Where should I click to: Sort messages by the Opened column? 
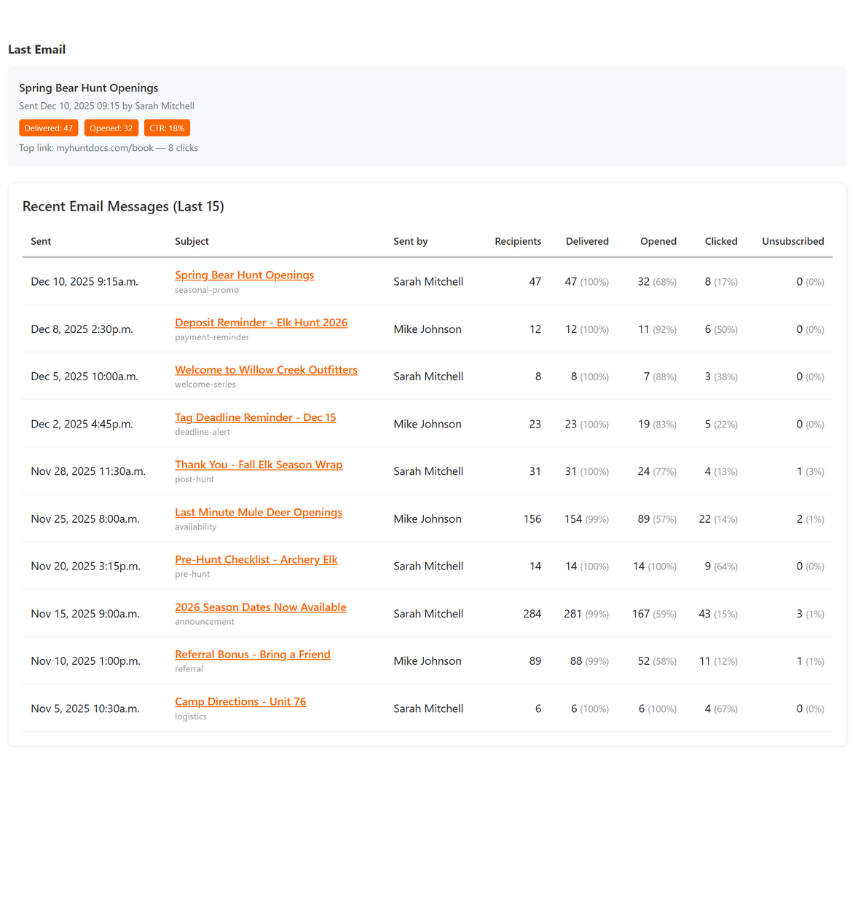(x=658, y=241)
